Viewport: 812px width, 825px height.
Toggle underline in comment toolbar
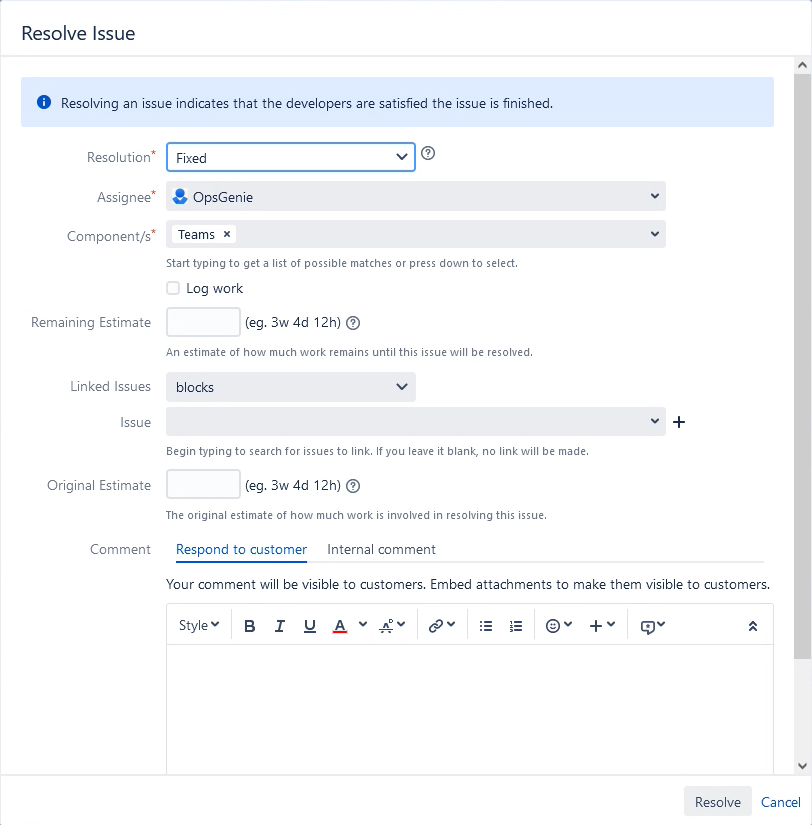(309, 626)
